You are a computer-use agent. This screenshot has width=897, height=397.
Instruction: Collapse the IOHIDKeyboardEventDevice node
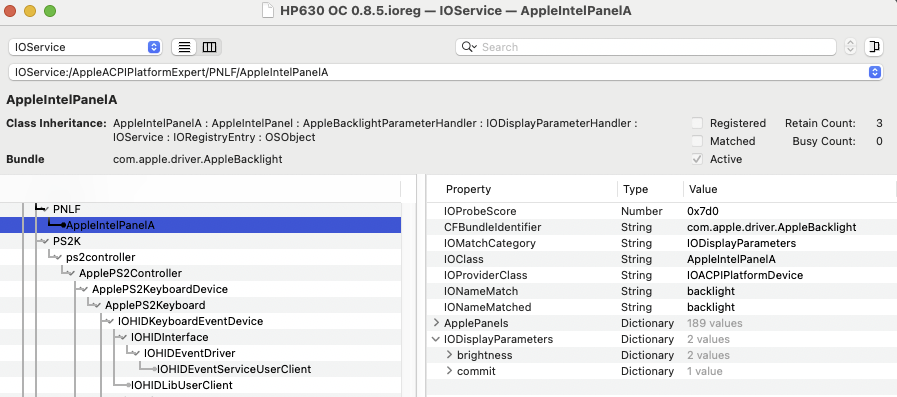pos(111,321)
